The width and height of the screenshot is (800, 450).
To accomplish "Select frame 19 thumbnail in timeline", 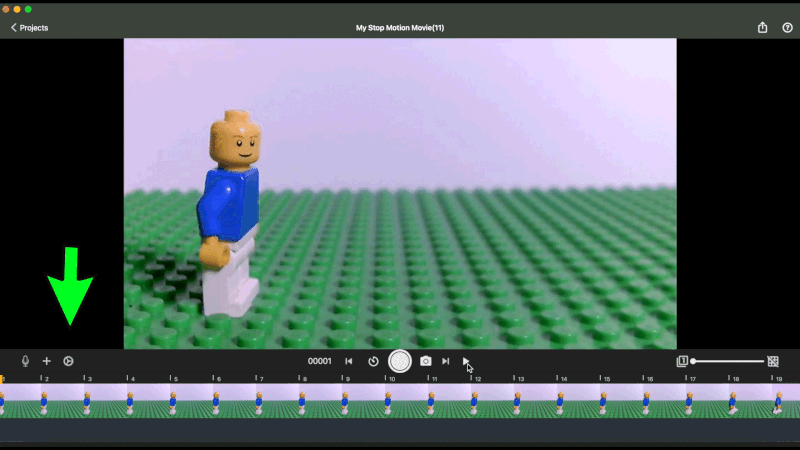I will pos(786,401).
